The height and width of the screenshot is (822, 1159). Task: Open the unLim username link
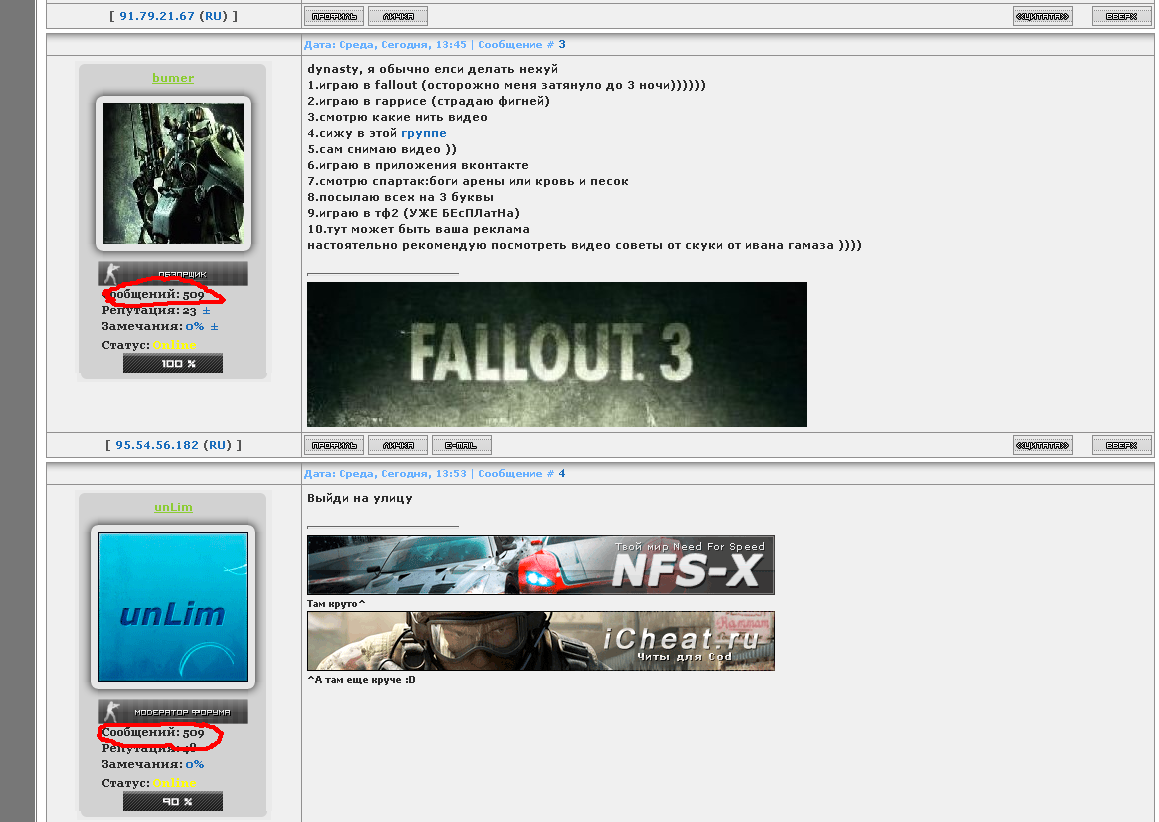(173, 507)
